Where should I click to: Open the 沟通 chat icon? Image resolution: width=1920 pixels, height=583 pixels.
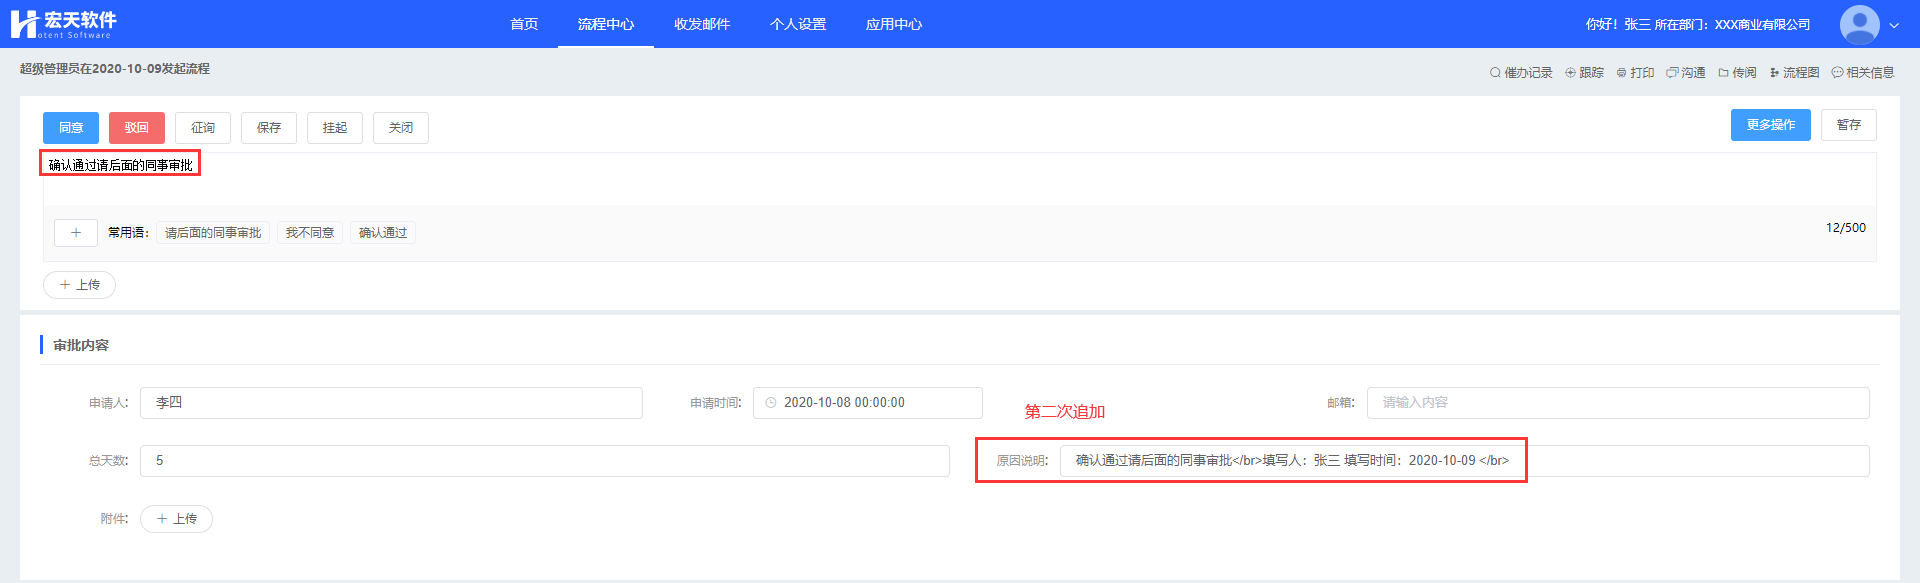click(1672, 73)
